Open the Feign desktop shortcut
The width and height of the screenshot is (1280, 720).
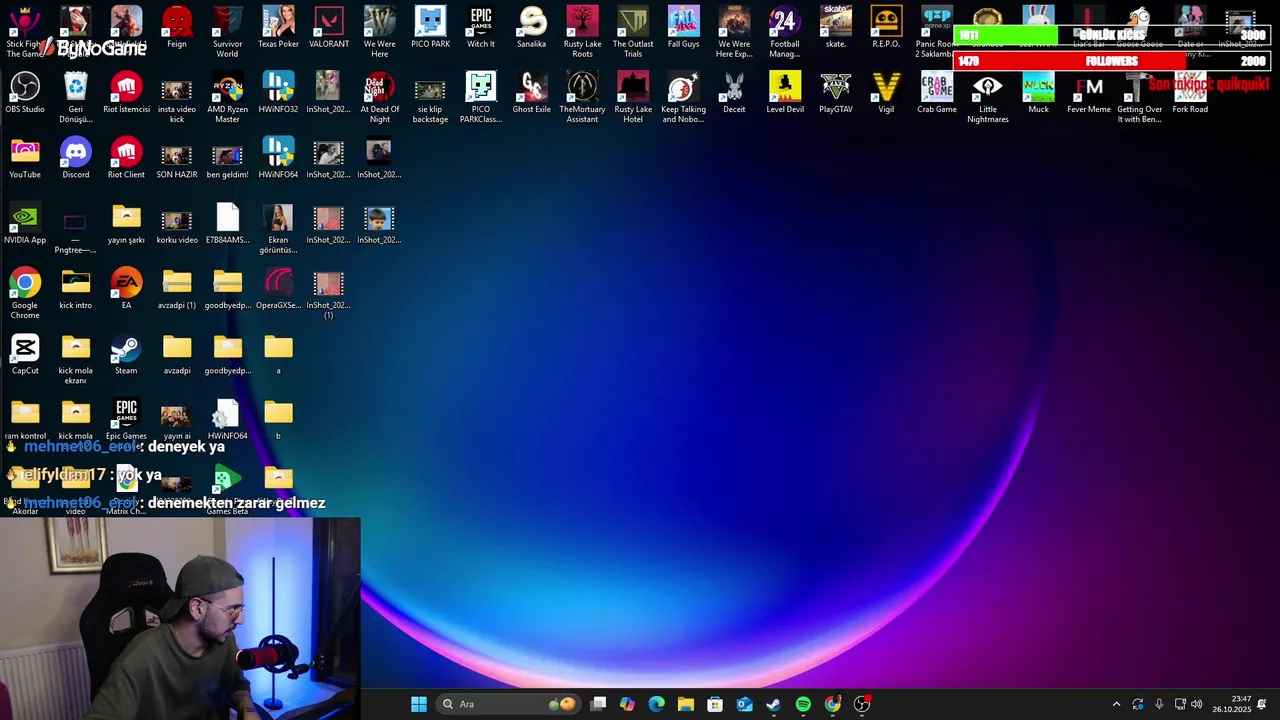pos(177,28)
